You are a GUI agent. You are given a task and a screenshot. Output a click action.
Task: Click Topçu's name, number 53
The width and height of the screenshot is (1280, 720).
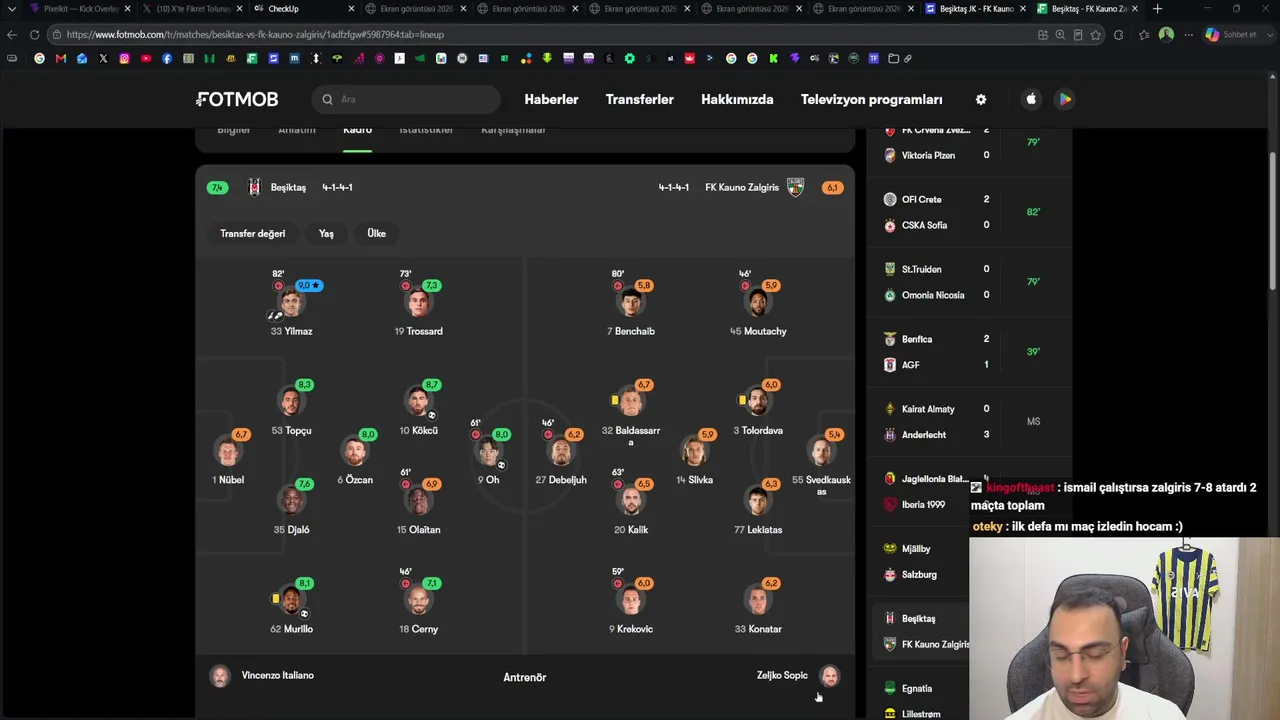coord(291,431)
